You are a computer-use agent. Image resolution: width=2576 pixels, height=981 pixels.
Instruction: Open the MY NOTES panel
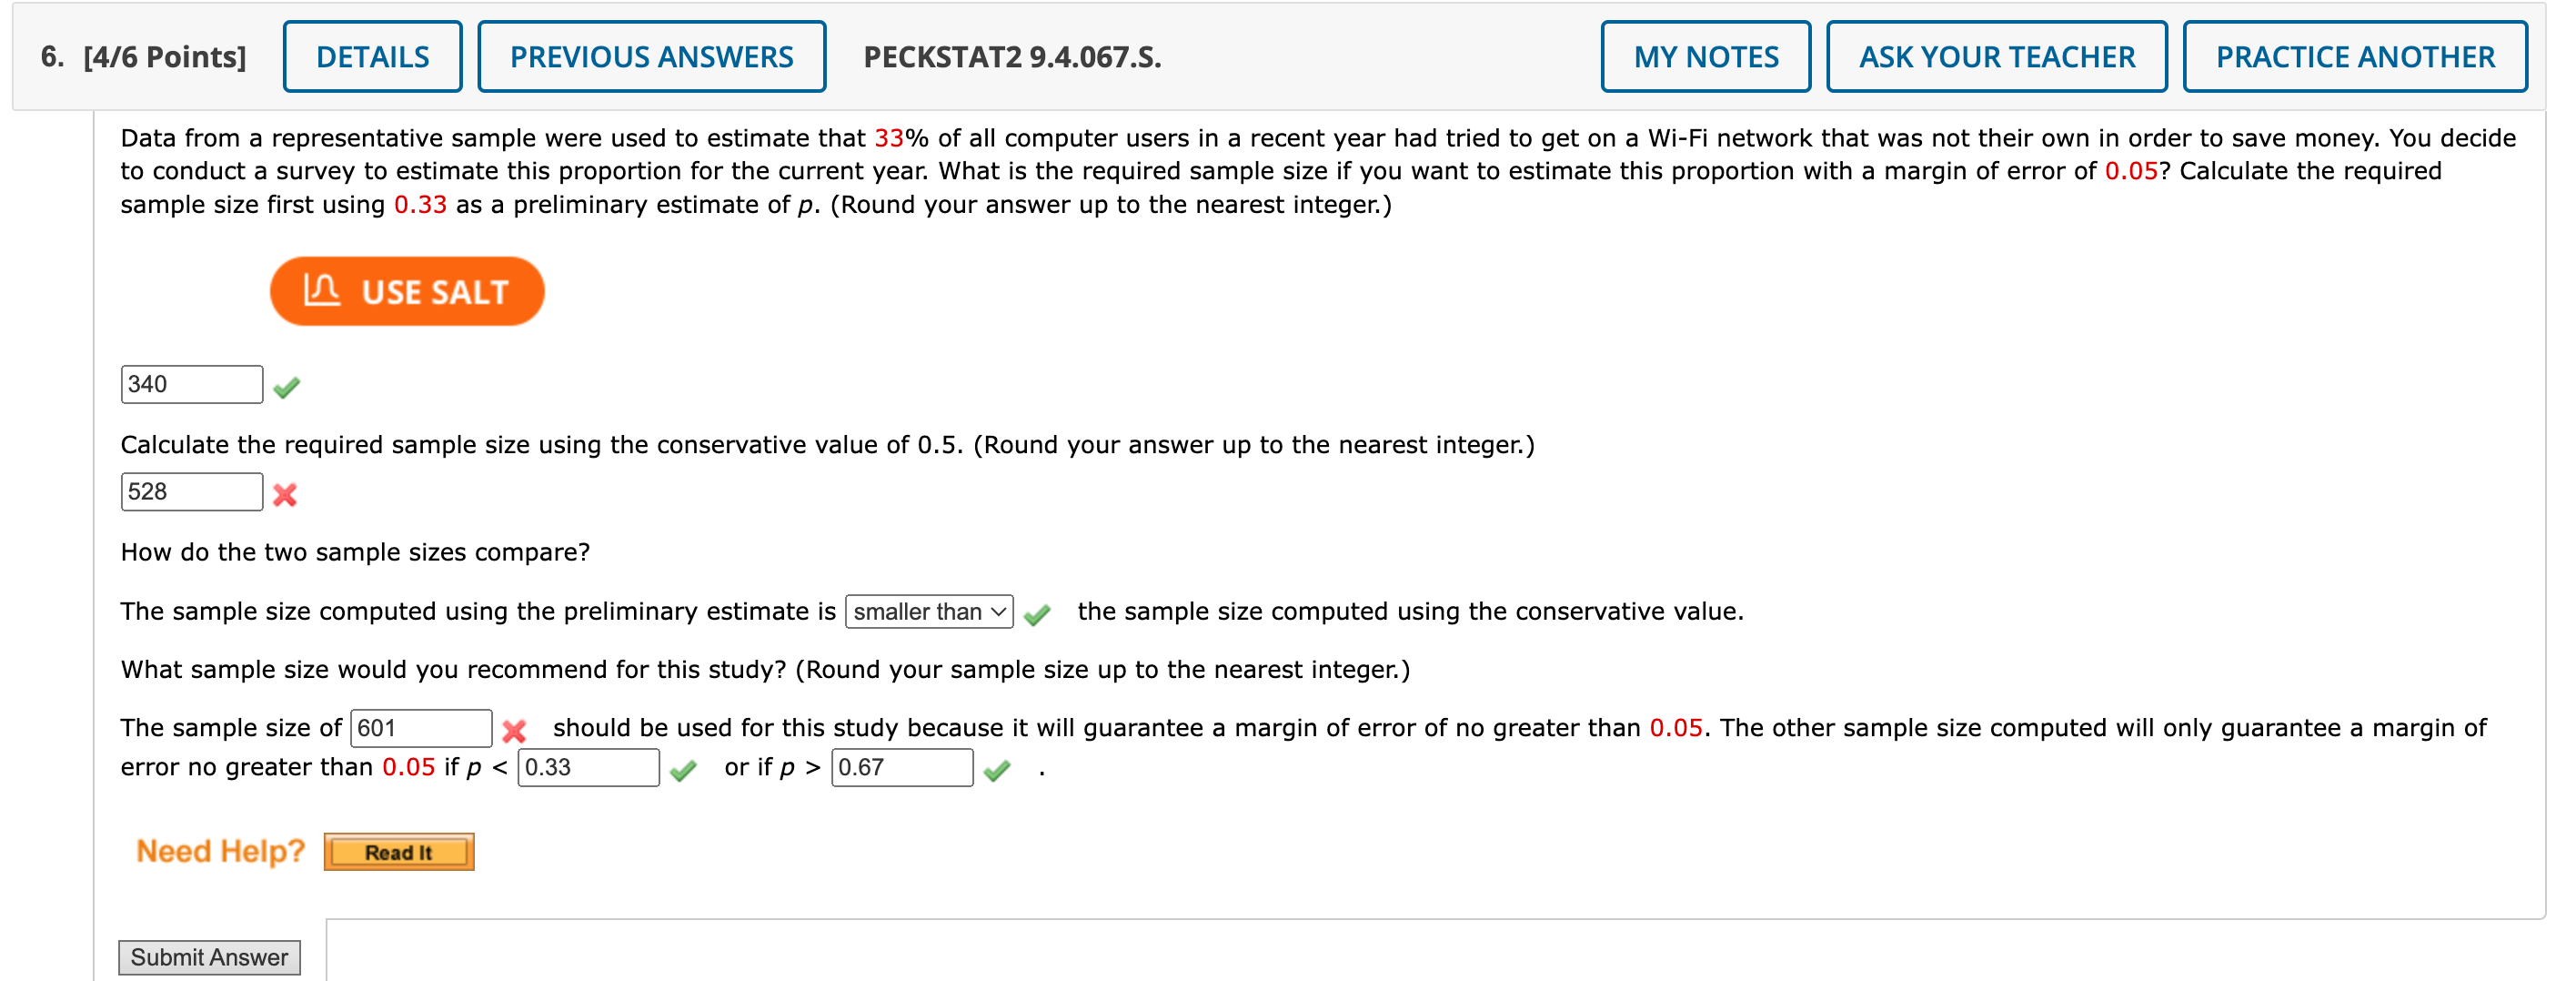(1705, 56)
